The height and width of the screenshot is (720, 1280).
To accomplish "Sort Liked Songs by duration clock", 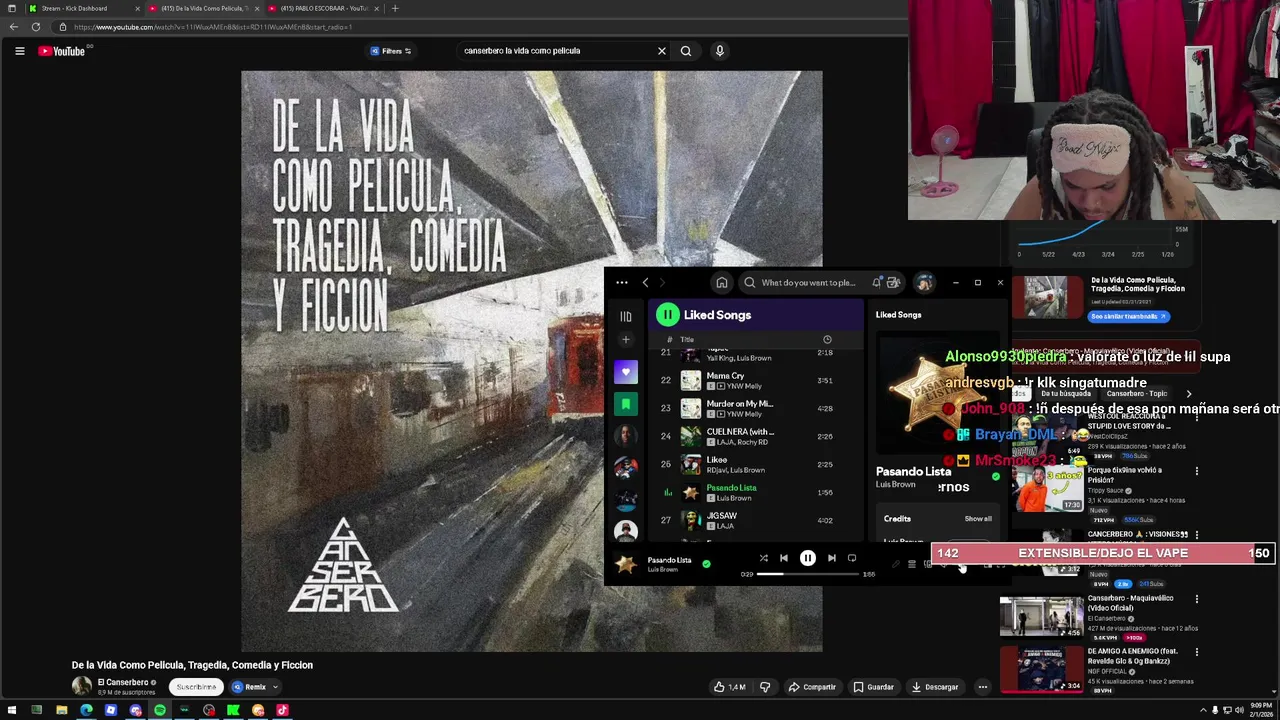I will coord(827,340).
